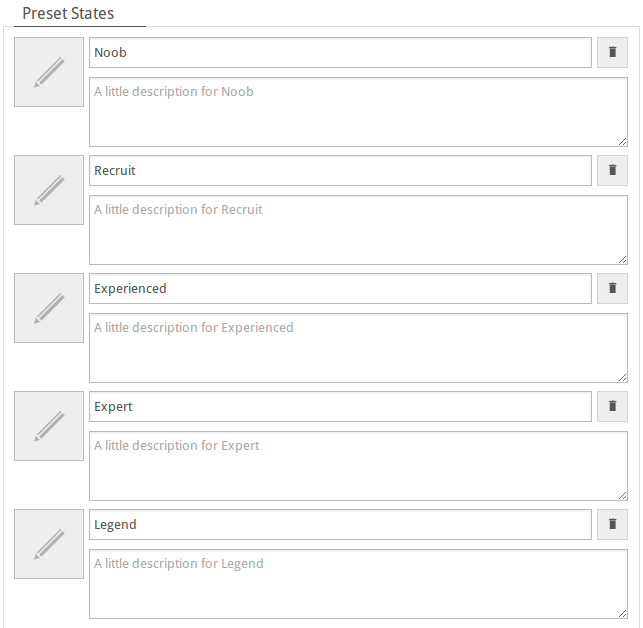Delete the Noob preset state
The image size is (643, 628).
(612, 53)
